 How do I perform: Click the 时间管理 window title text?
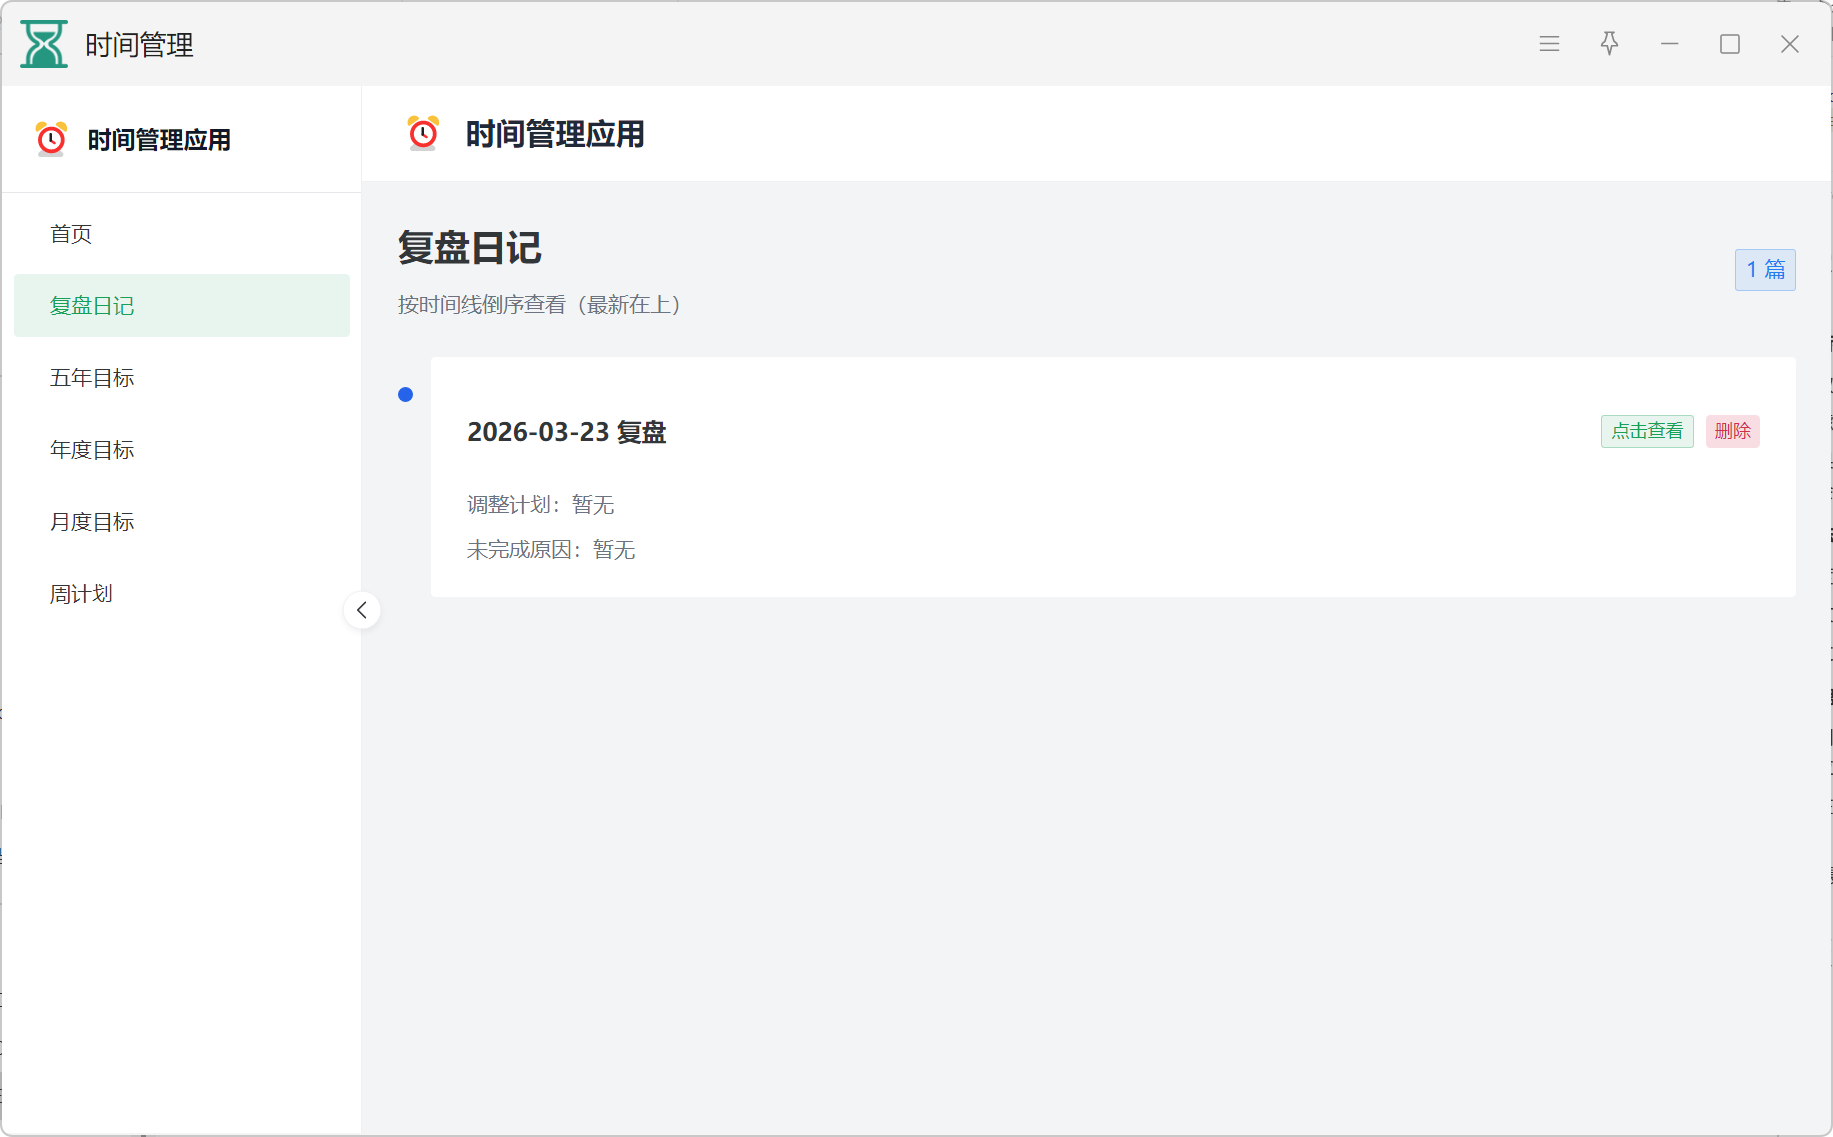(139, 45)
